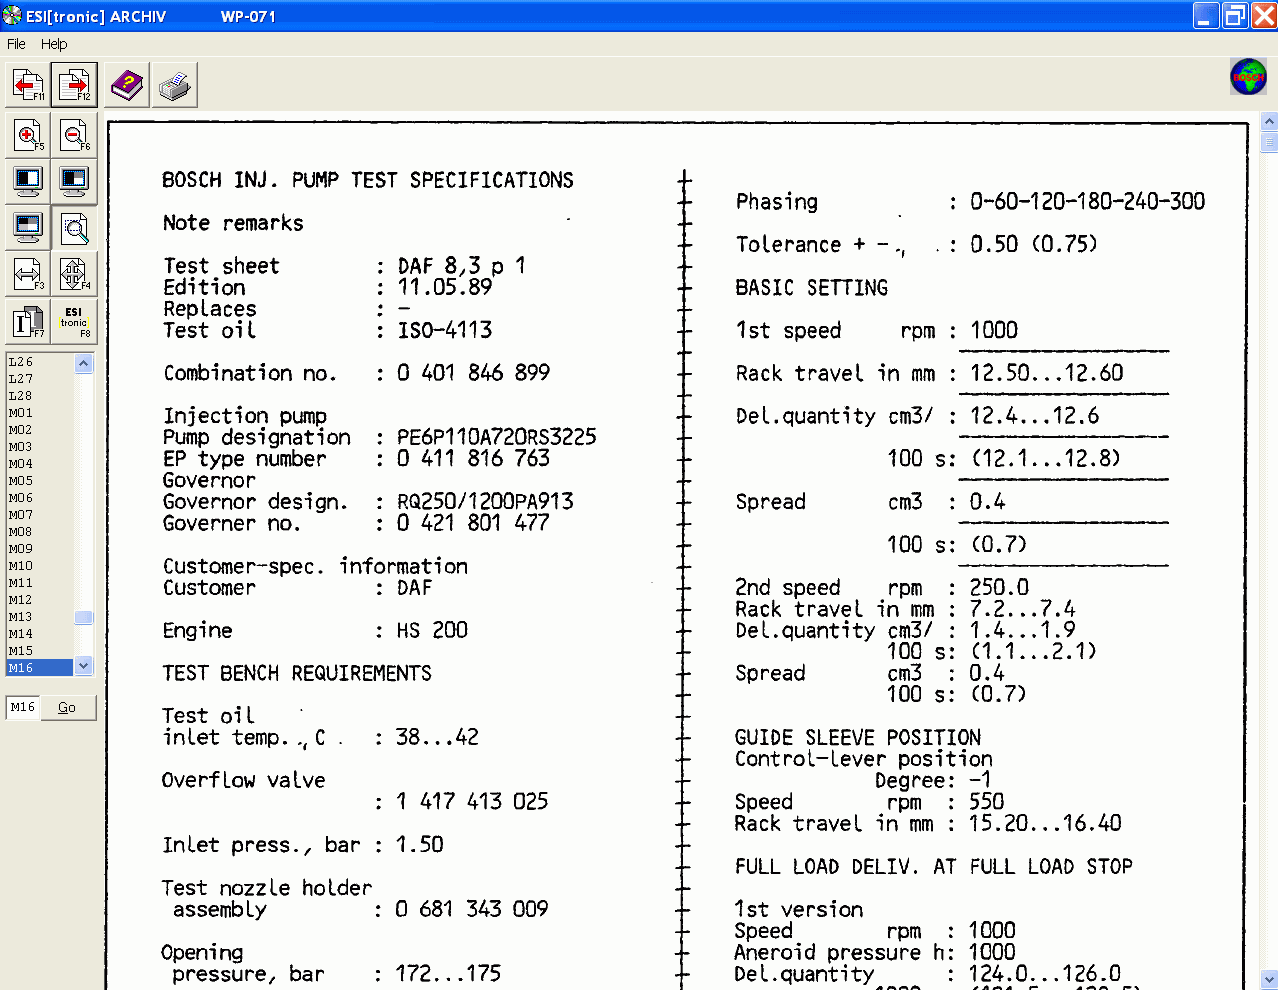Screen dimensions: 1278x990
Task: Click the BASIC SETTING heading
Action: pos(812,288)
